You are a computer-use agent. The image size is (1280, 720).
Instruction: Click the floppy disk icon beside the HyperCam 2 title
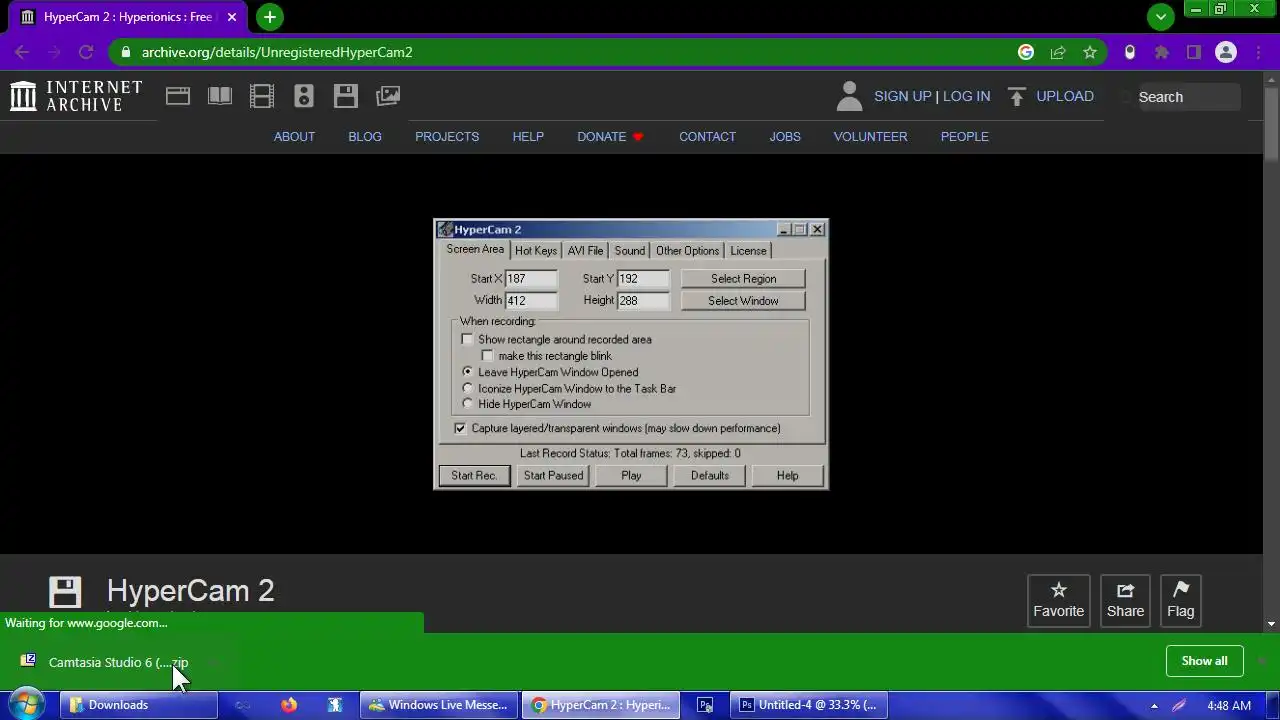[65, 592]
